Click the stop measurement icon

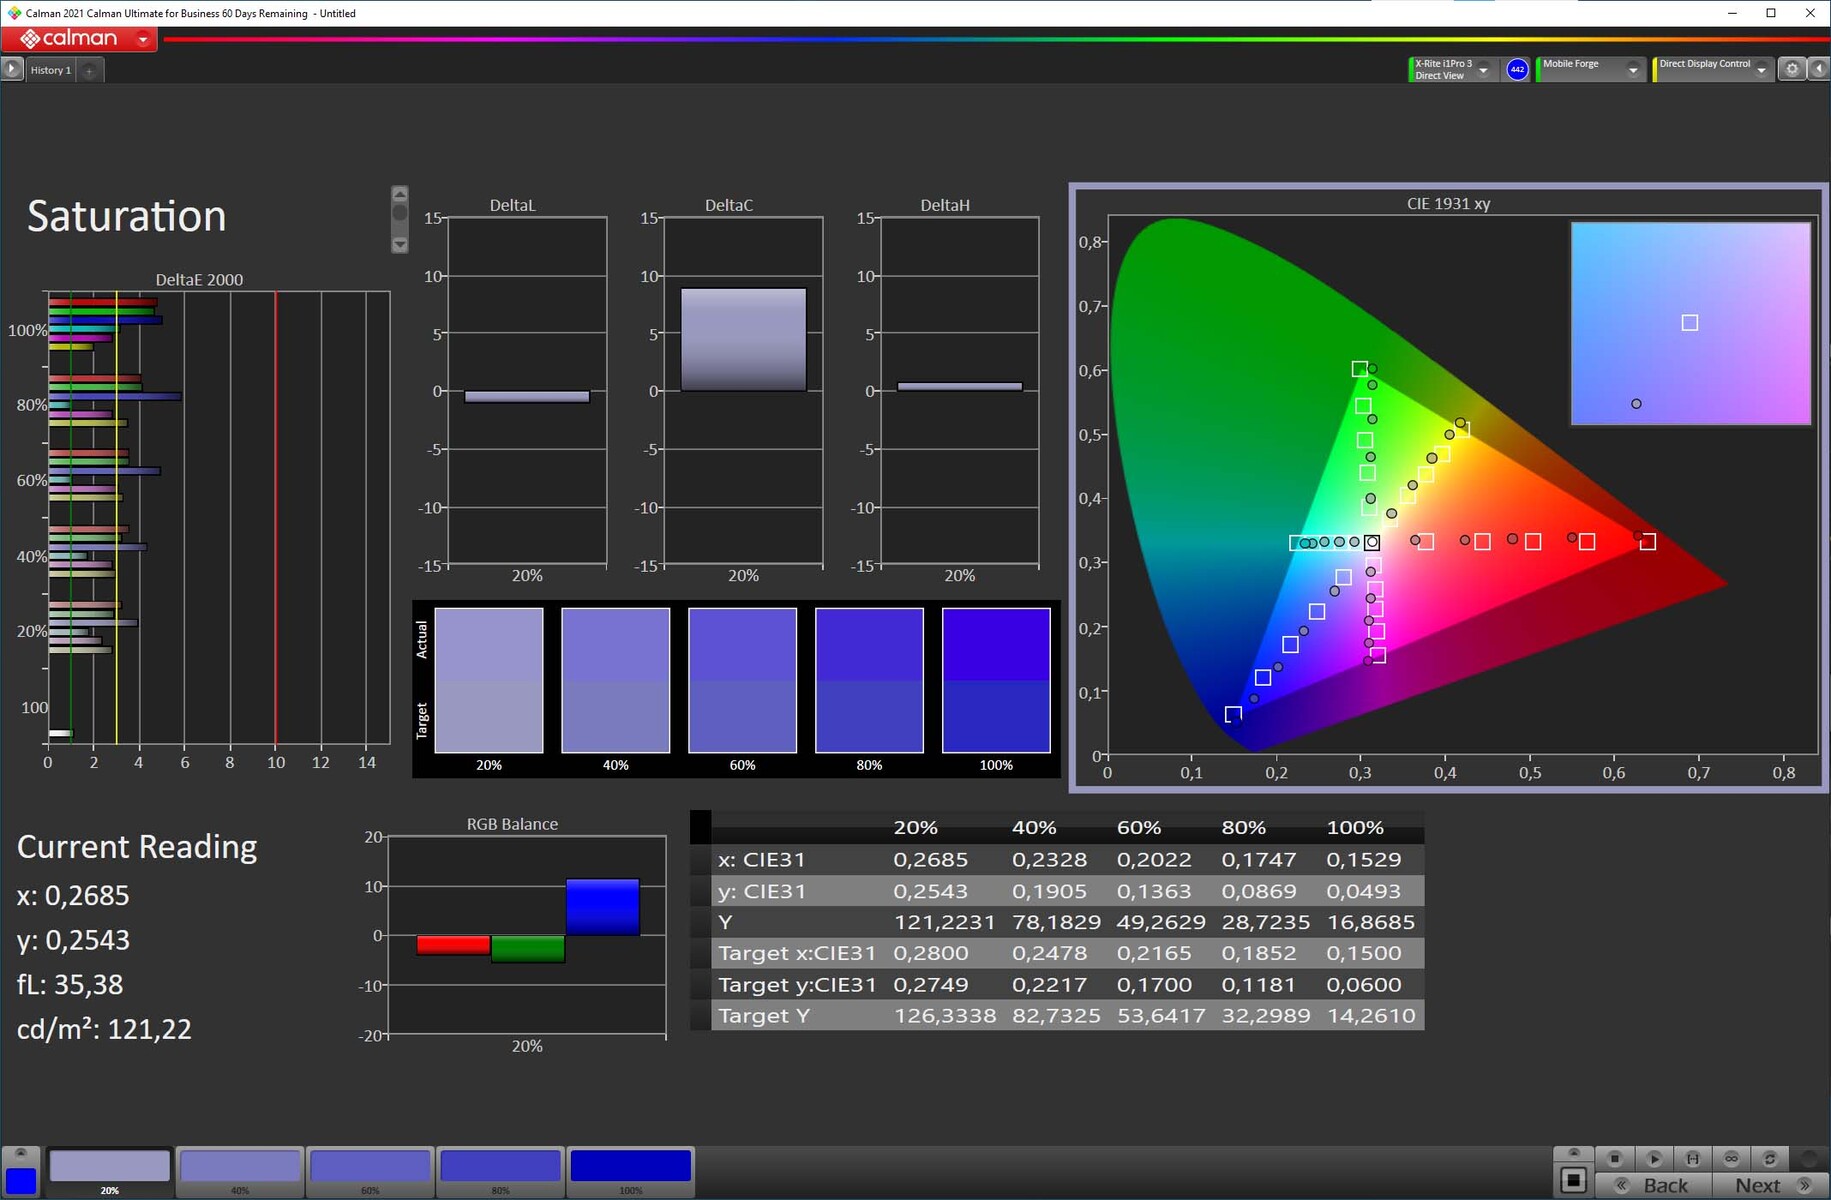coord(1614,1158)
